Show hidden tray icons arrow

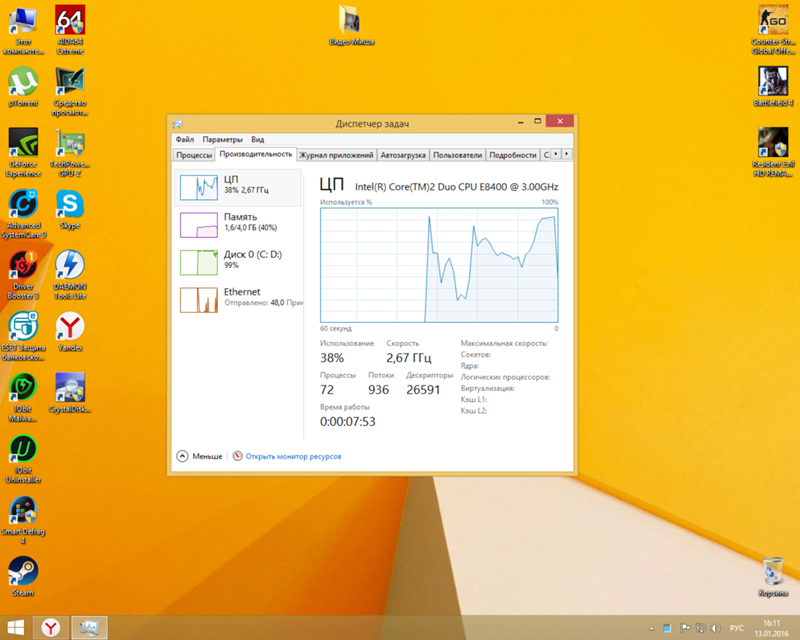[x=652, y=628]
